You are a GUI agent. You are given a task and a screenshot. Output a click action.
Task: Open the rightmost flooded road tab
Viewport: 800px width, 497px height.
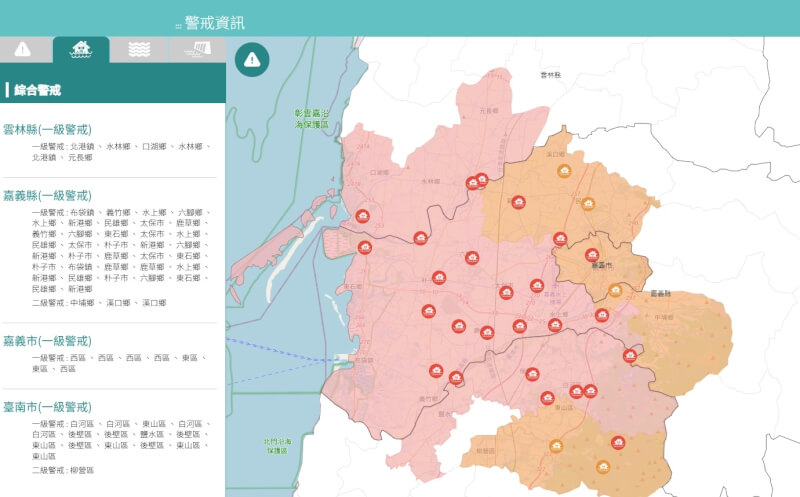click(197, 49)
